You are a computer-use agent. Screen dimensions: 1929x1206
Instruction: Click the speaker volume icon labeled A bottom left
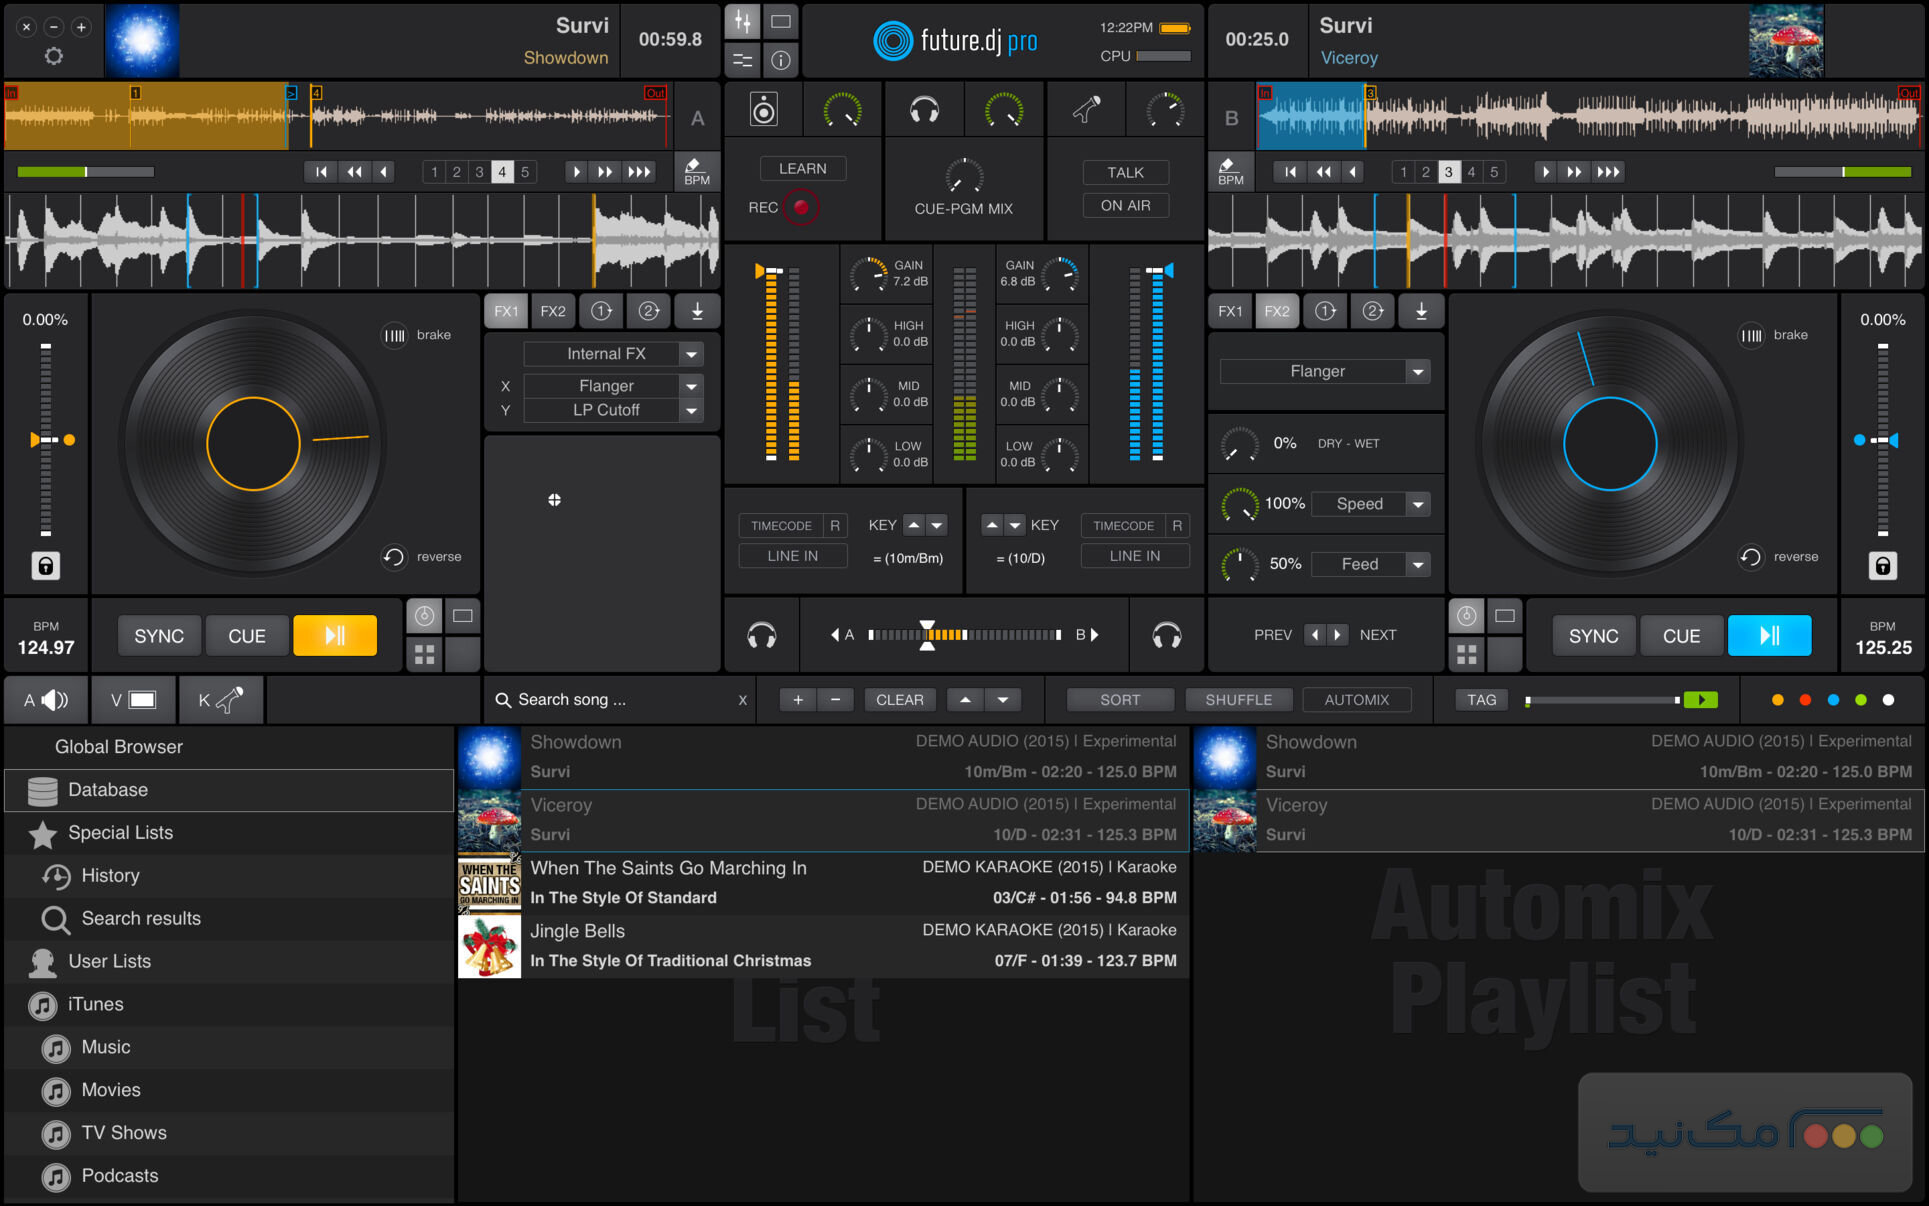pyautogui.click(x=45, y=699)
